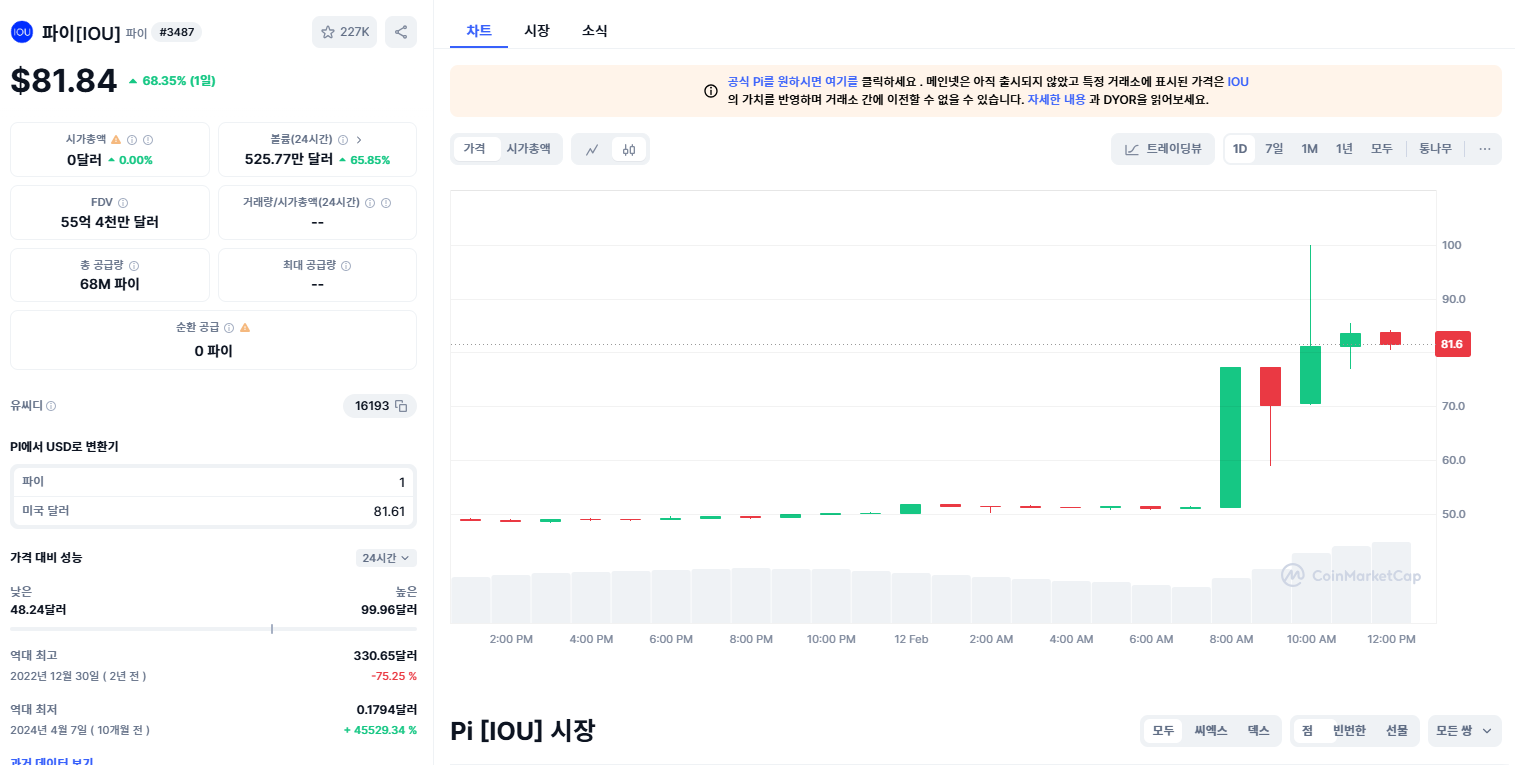This screenshot has width=1515, height=765.
Task: Click the info icon next to 유씨디
Action: coord(51,406)
